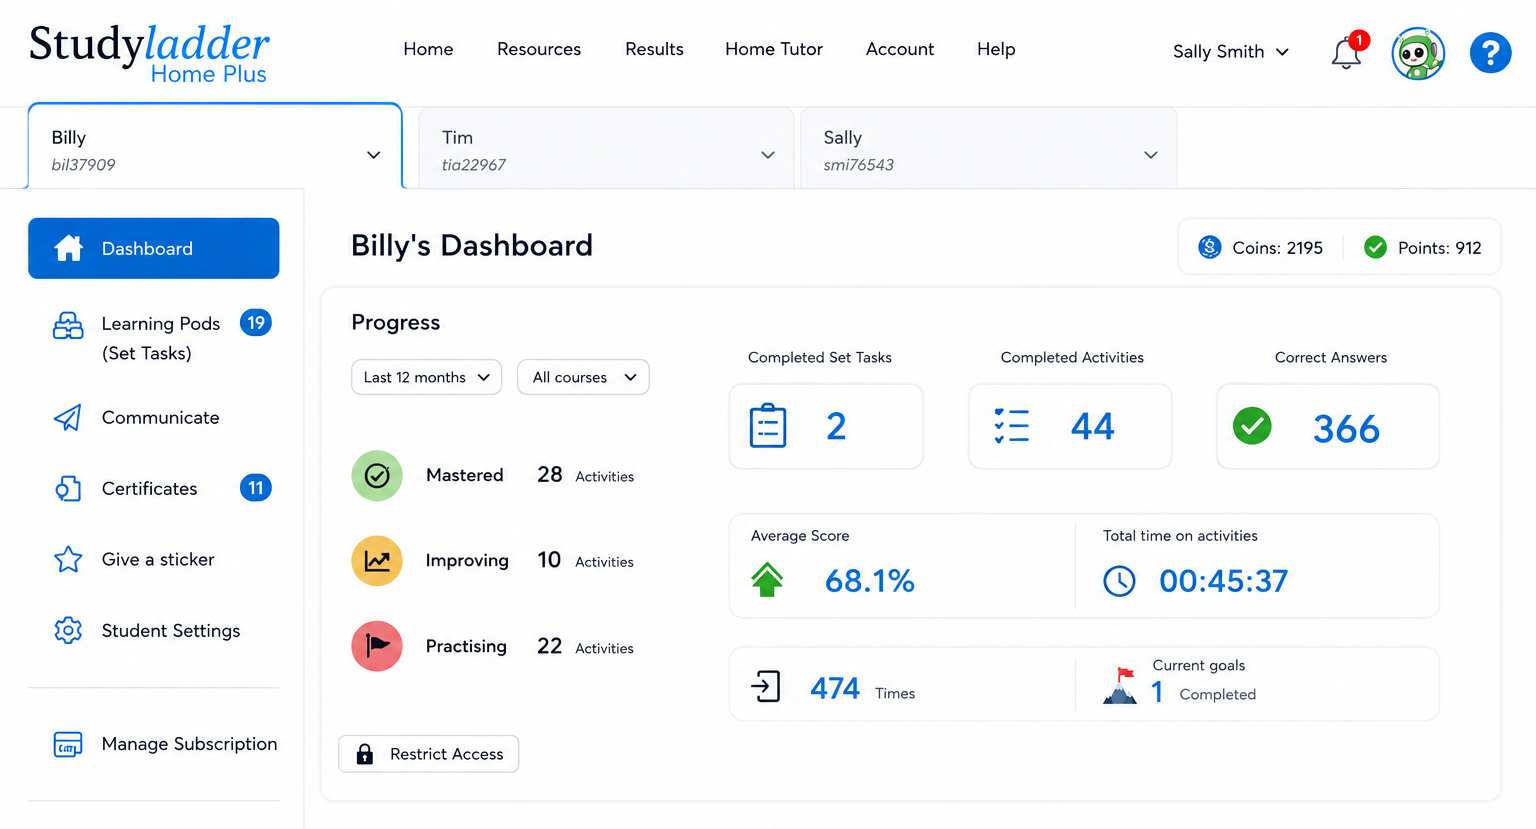Expand Billy's student tab chevron
Image resolution: width=1536 pixels, height=829 pixels.
tap(373, 155)
